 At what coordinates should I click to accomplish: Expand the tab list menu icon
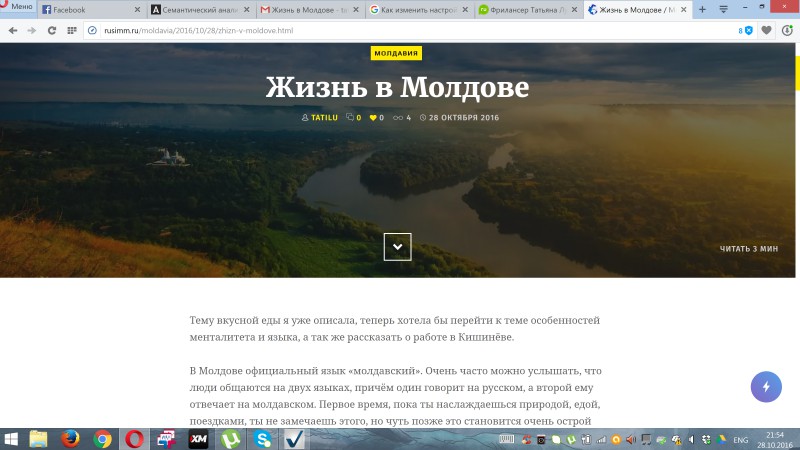pos(723,9)
